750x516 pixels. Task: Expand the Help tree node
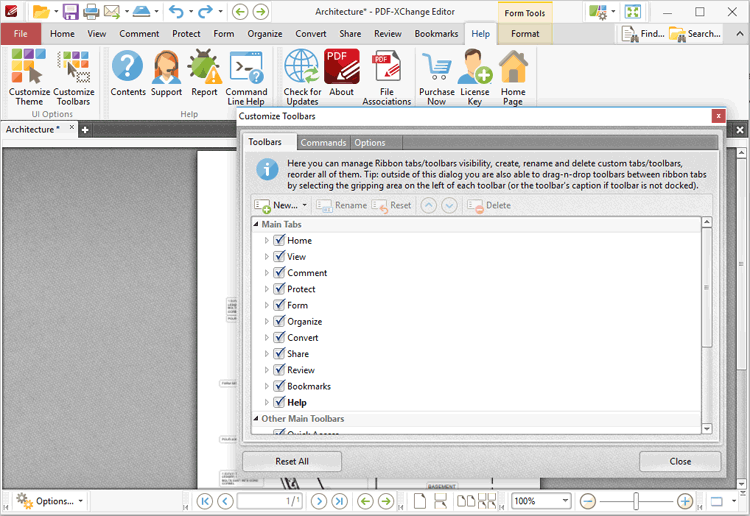coord(266,403)
